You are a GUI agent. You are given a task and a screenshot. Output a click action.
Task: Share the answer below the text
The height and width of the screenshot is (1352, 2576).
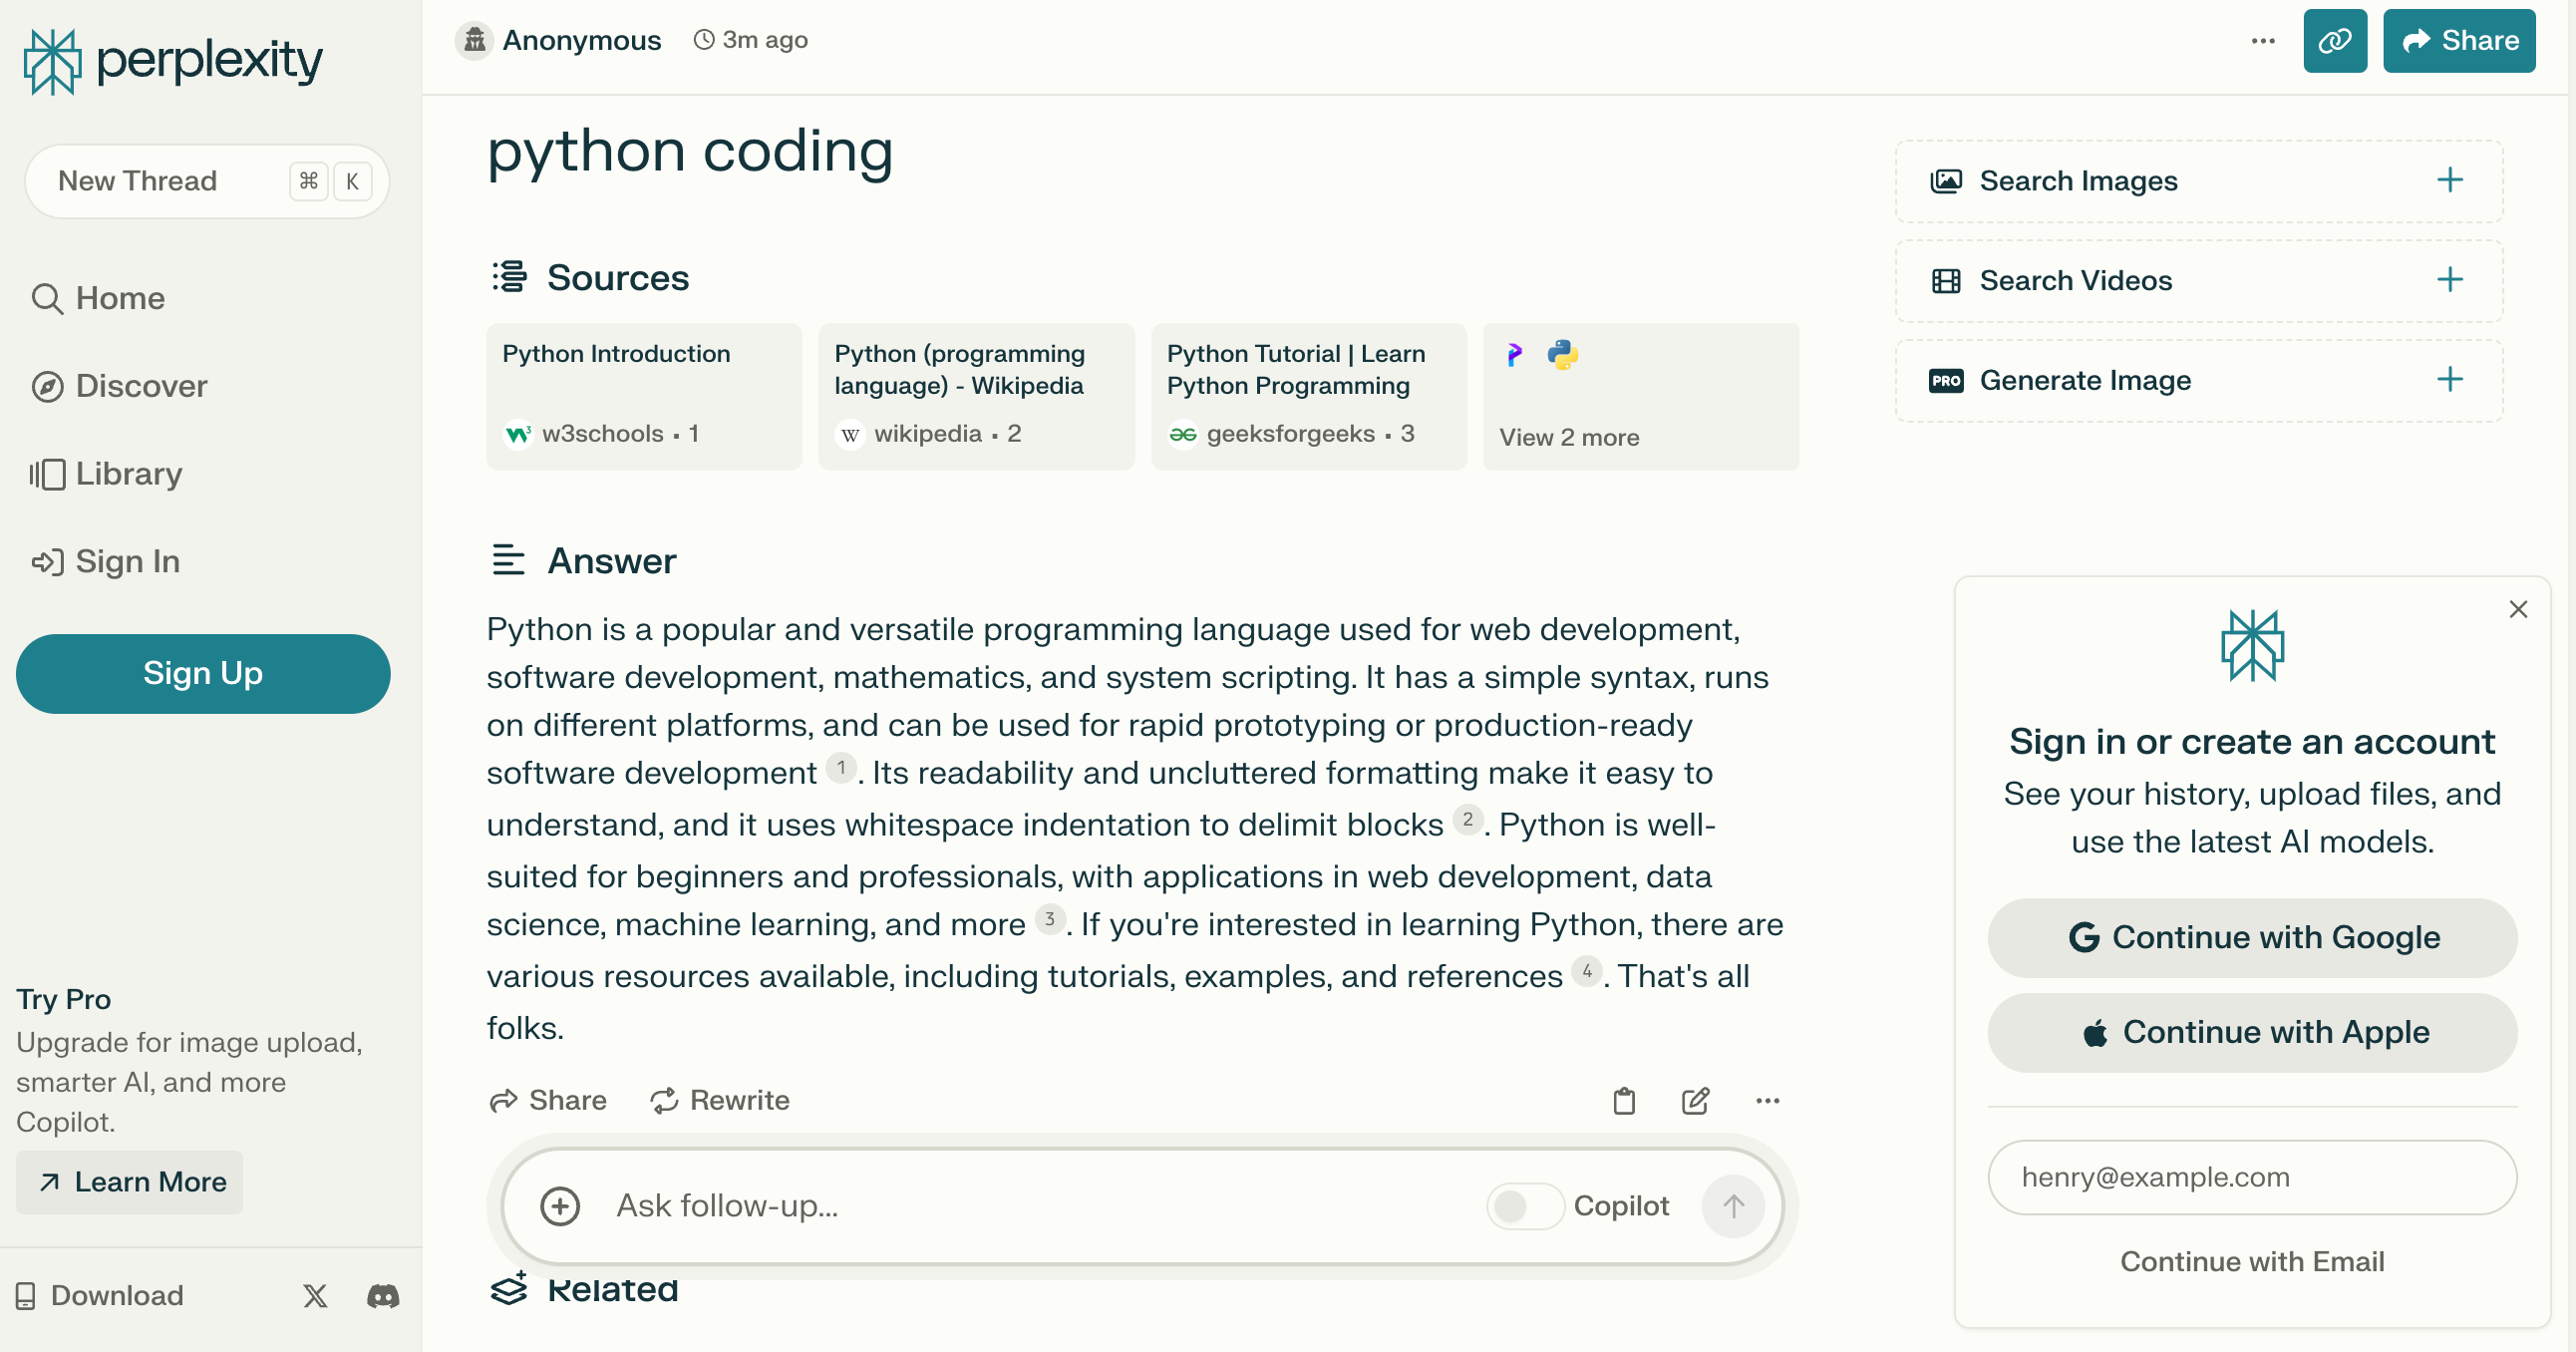tap(548, 1100)
